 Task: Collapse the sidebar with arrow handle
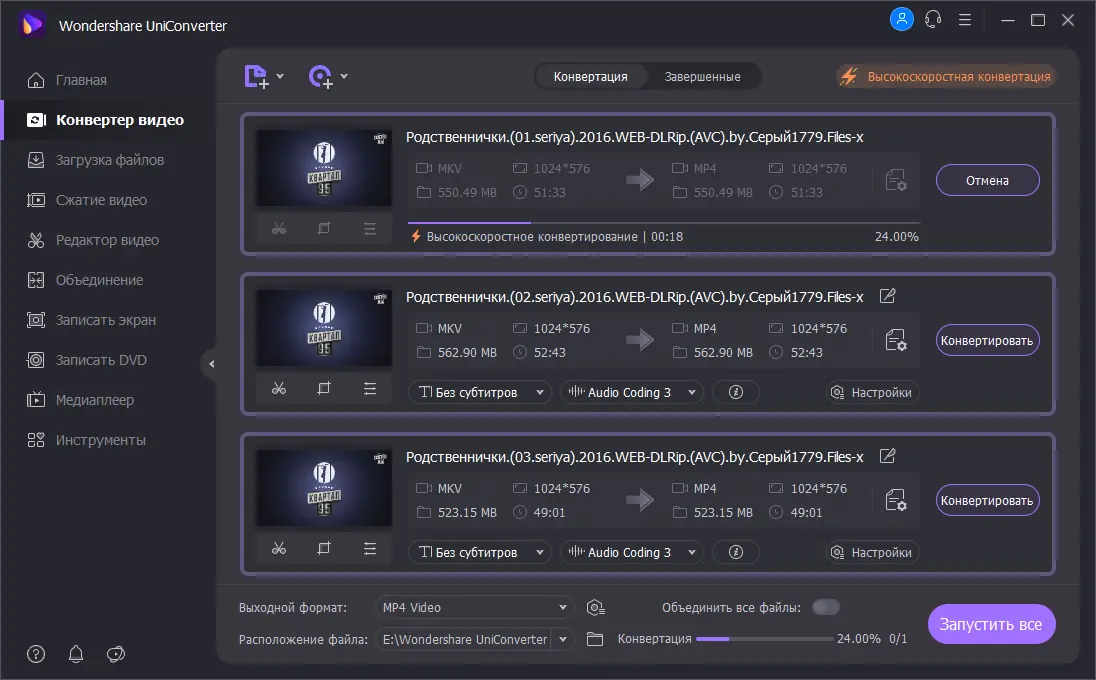click(211, 363)
